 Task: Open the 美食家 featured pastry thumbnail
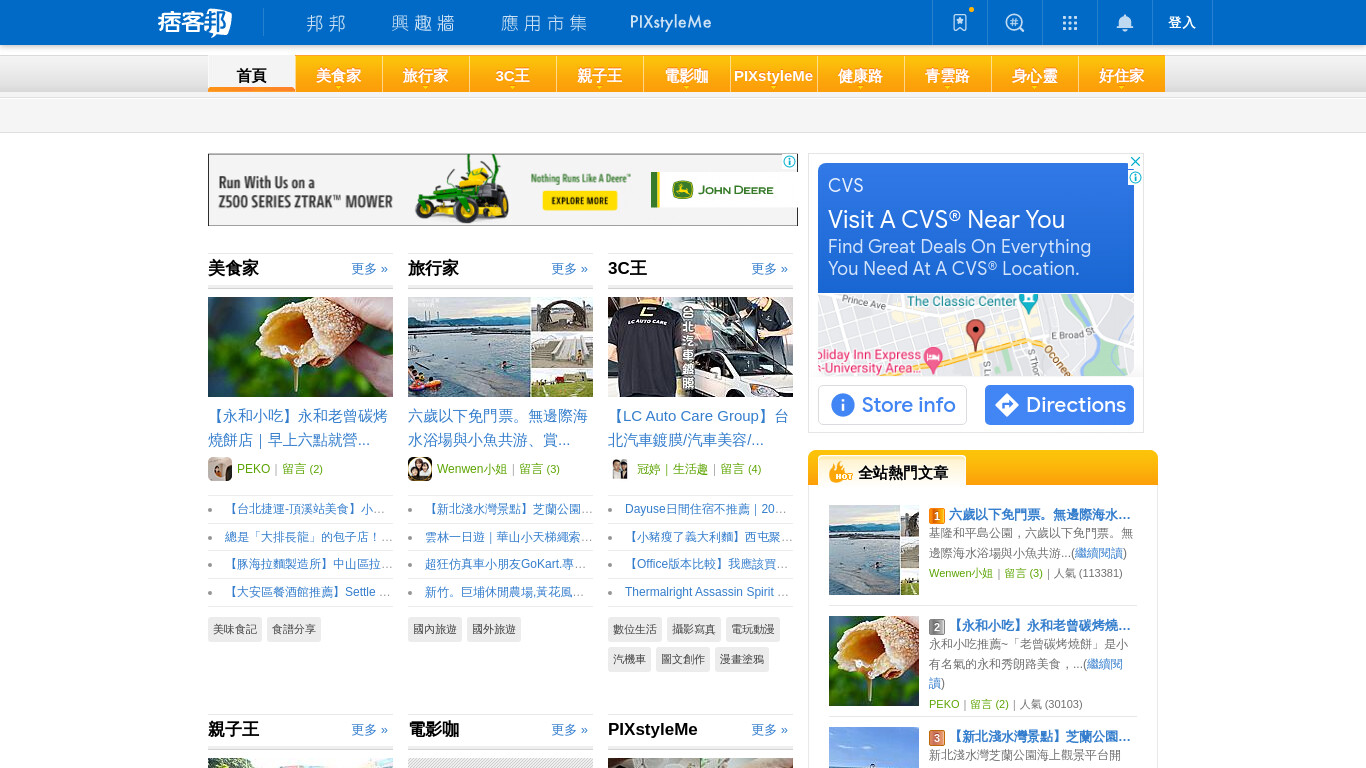(300, 347)
